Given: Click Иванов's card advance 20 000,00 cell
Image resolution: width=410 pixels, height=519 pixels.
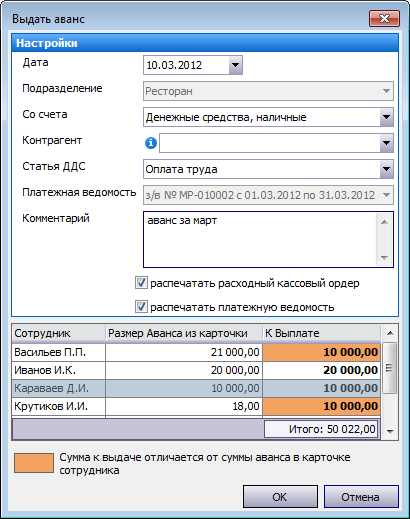Looking at the screenshot, I should [x=184, y=370].
